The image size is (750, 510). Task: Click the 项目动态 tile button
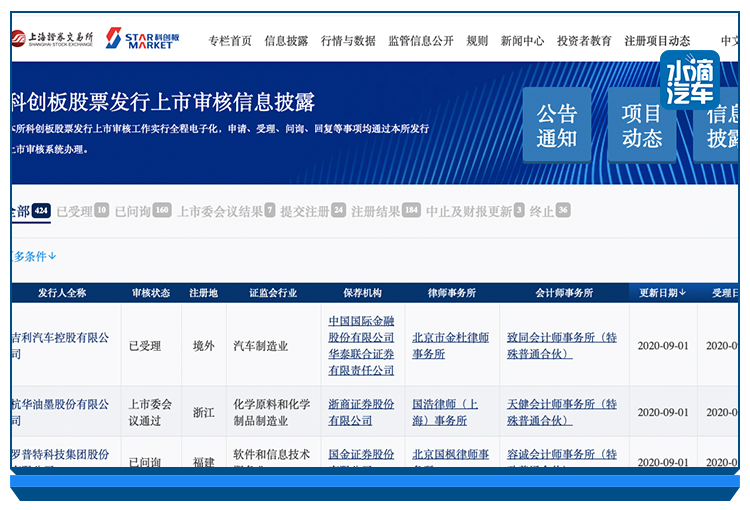(x=642, y=125)
